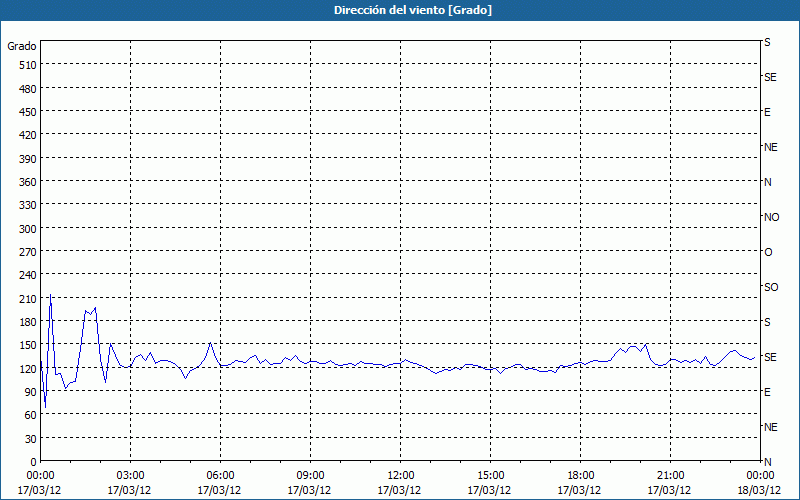
Task: Click the 150 degree axis label
Action: (28, 345)
